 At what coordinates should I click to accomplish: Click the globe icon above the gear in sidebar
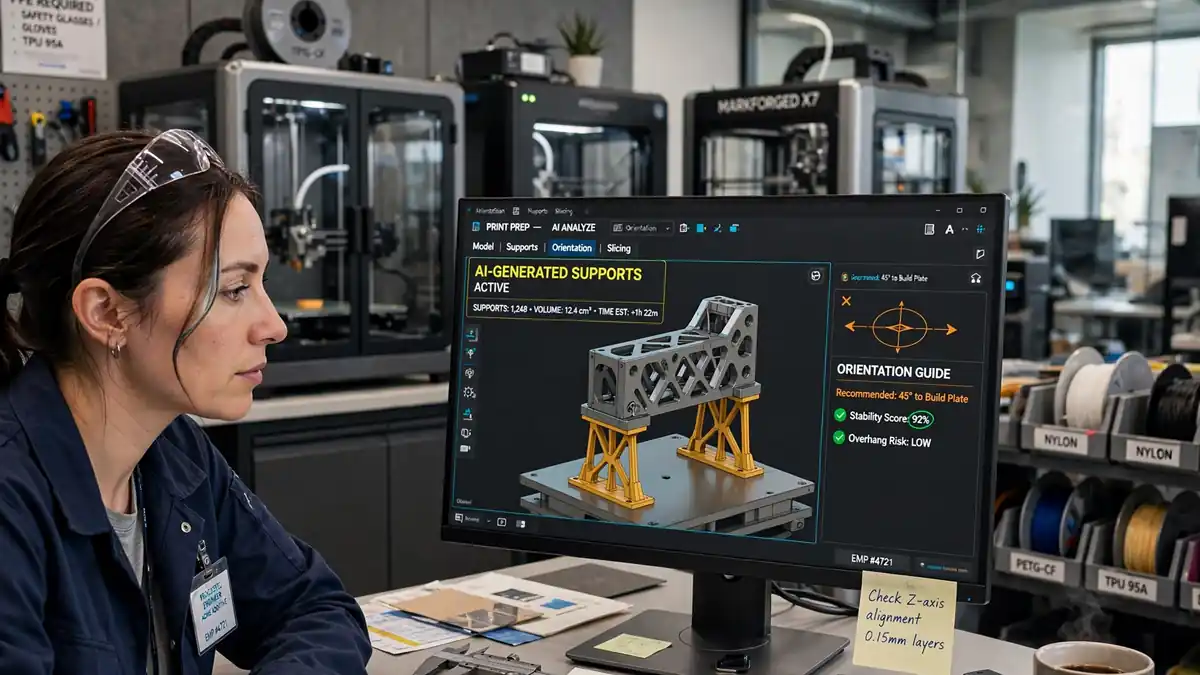(x=470, y=373)
